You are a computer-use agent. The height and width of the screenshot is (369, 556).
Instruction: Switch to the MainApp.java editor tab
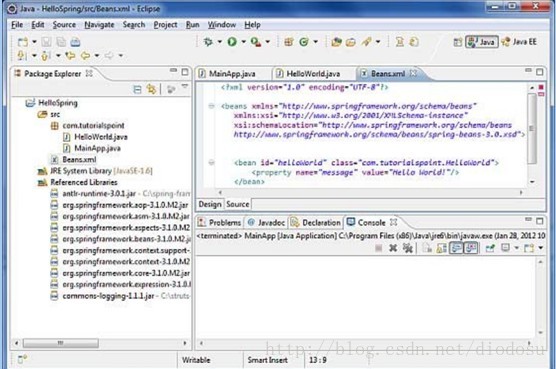[x=232, y=74]
